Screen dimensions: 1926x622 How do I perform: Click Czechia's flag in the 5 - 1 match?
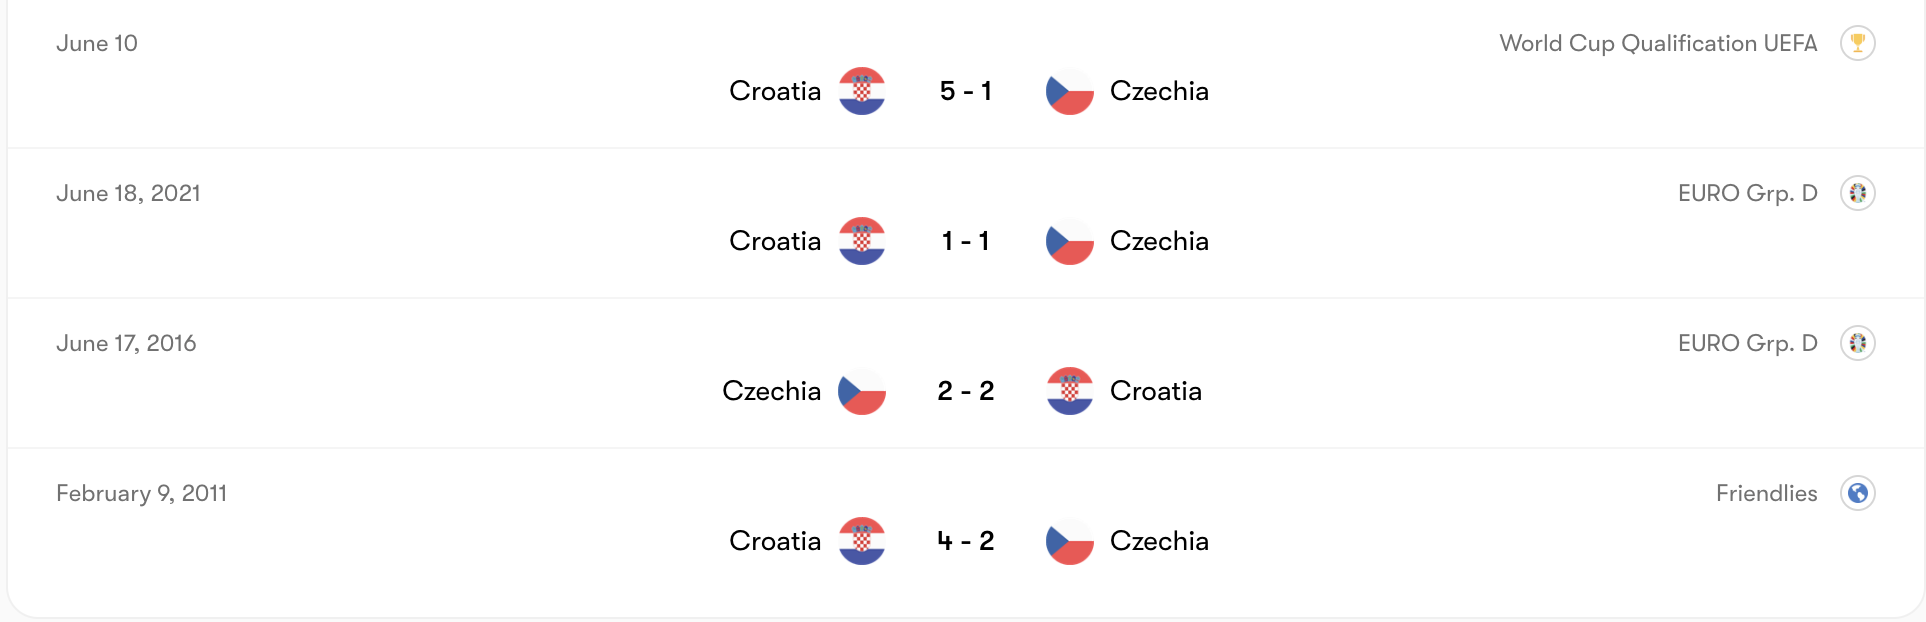pos(1069,91)
